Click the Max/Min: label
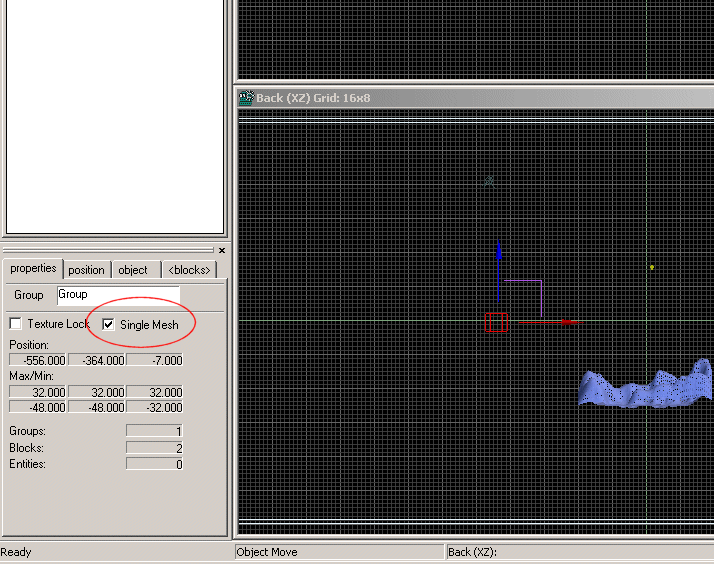Viewport: 714px width, 564px height. 31,376
